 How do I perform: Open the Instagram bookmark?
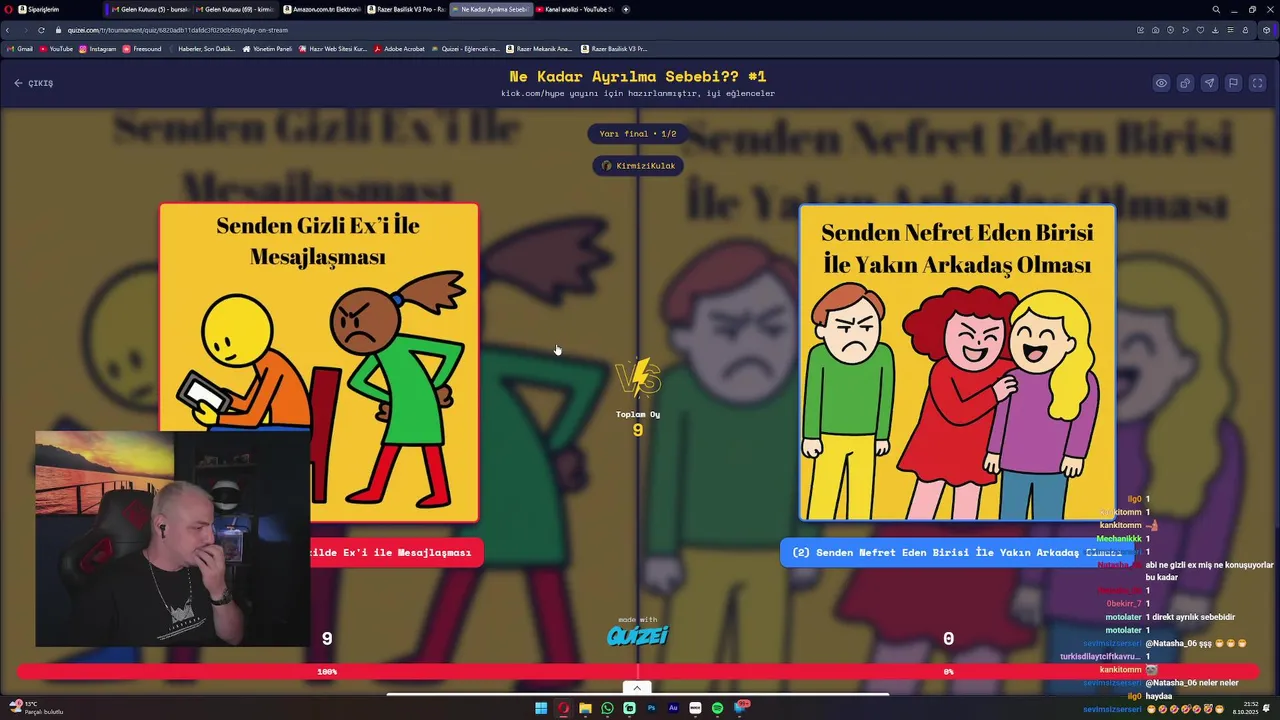(97, 48)
